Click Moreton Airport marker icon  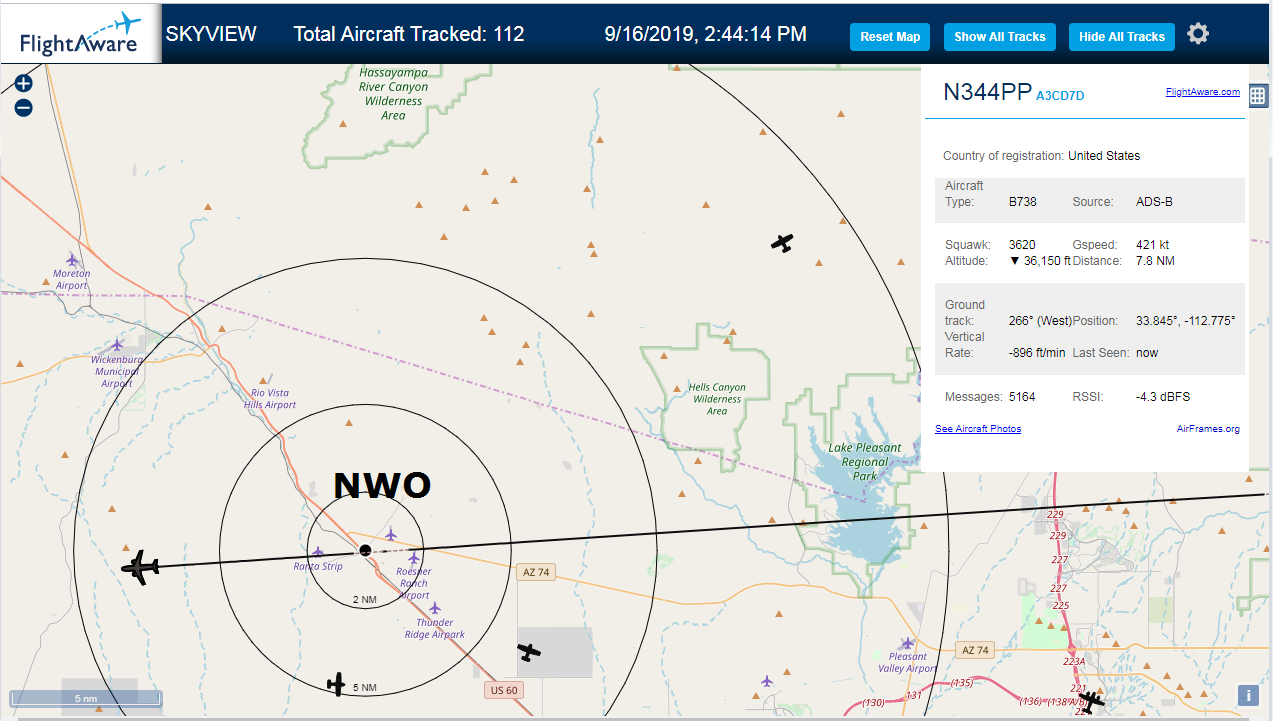(72, 260)
